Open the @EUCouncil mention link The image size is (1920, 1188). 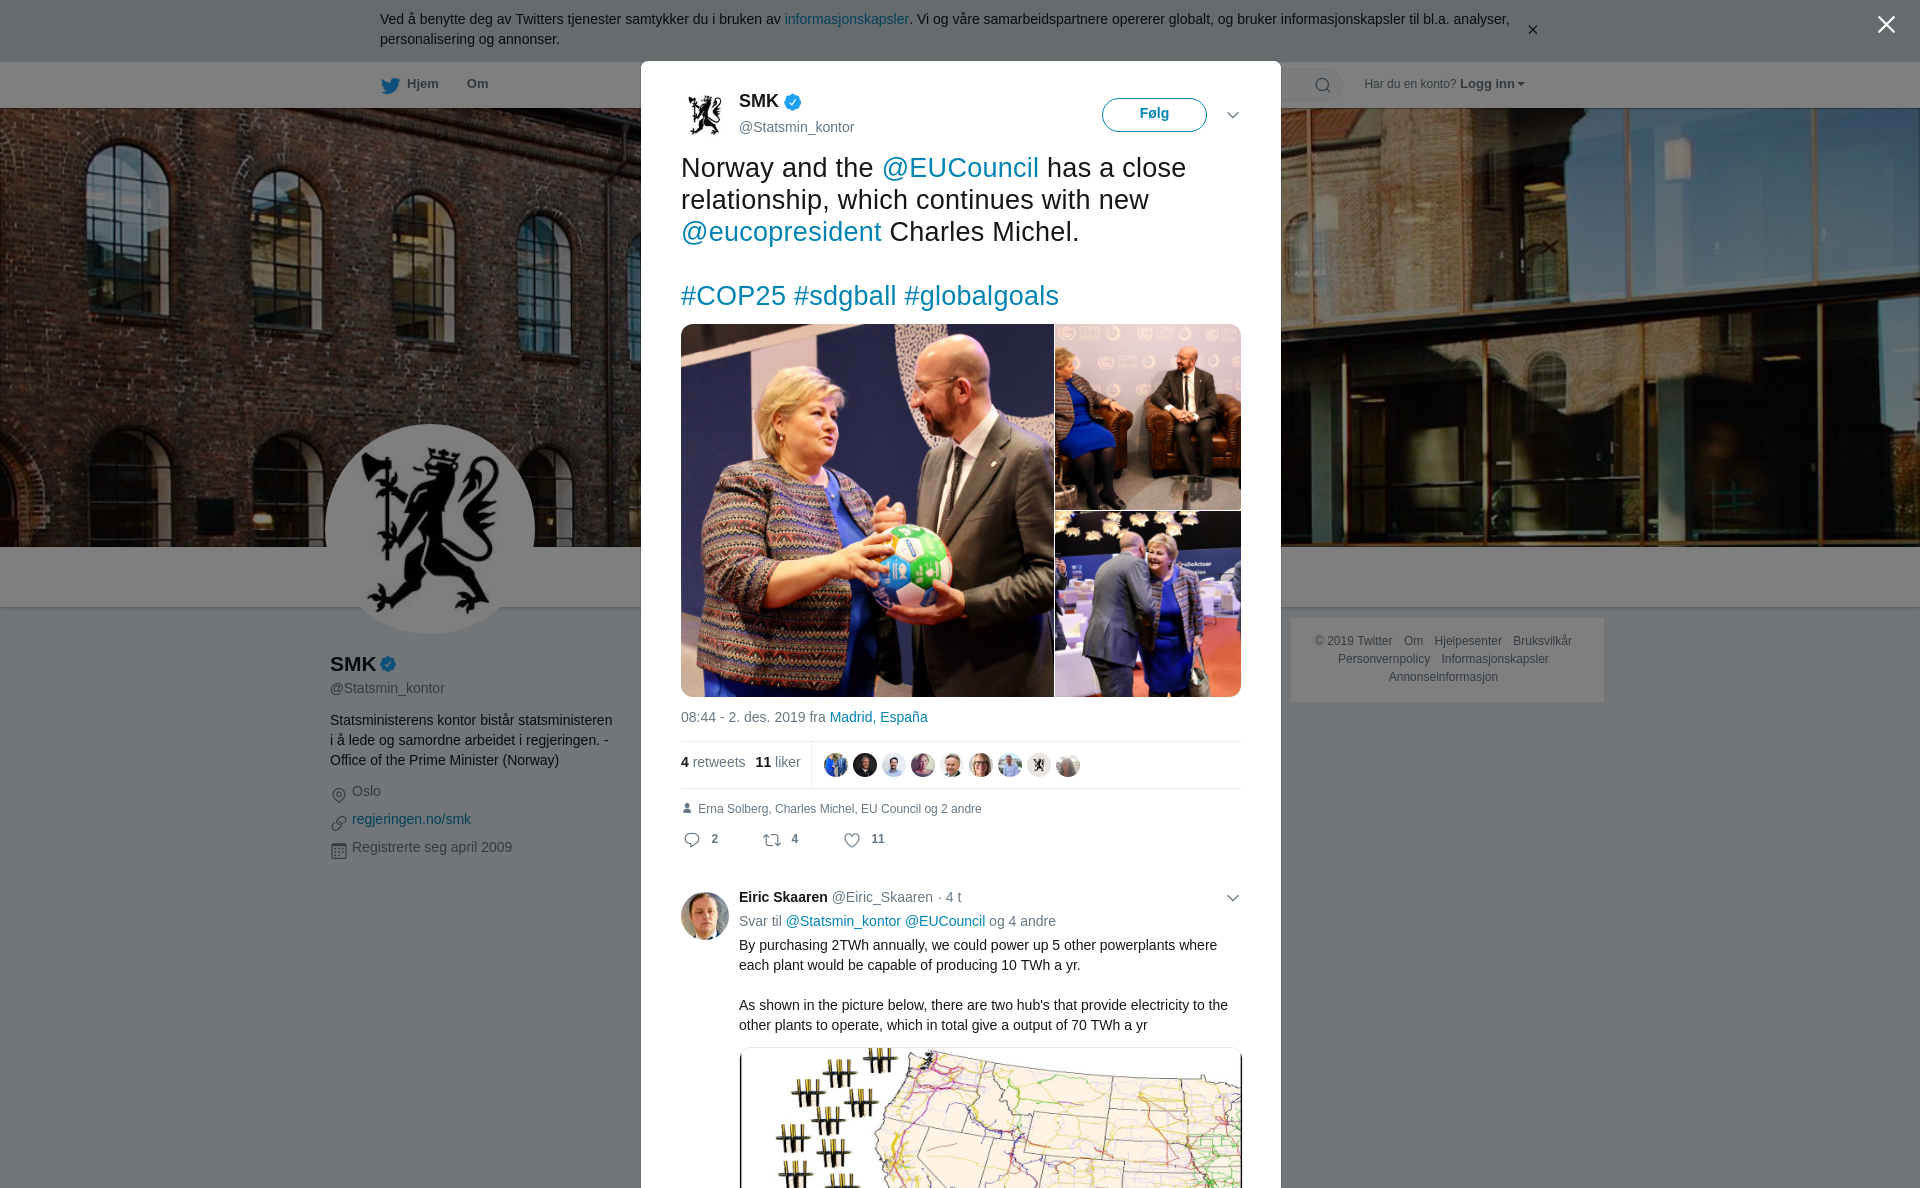click(x=960, y=168)
